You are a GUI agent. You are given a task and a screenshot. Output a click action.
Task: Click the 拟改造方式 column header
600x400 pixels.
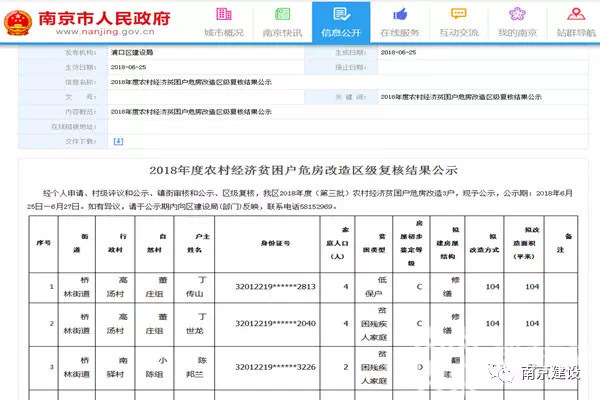484,243
